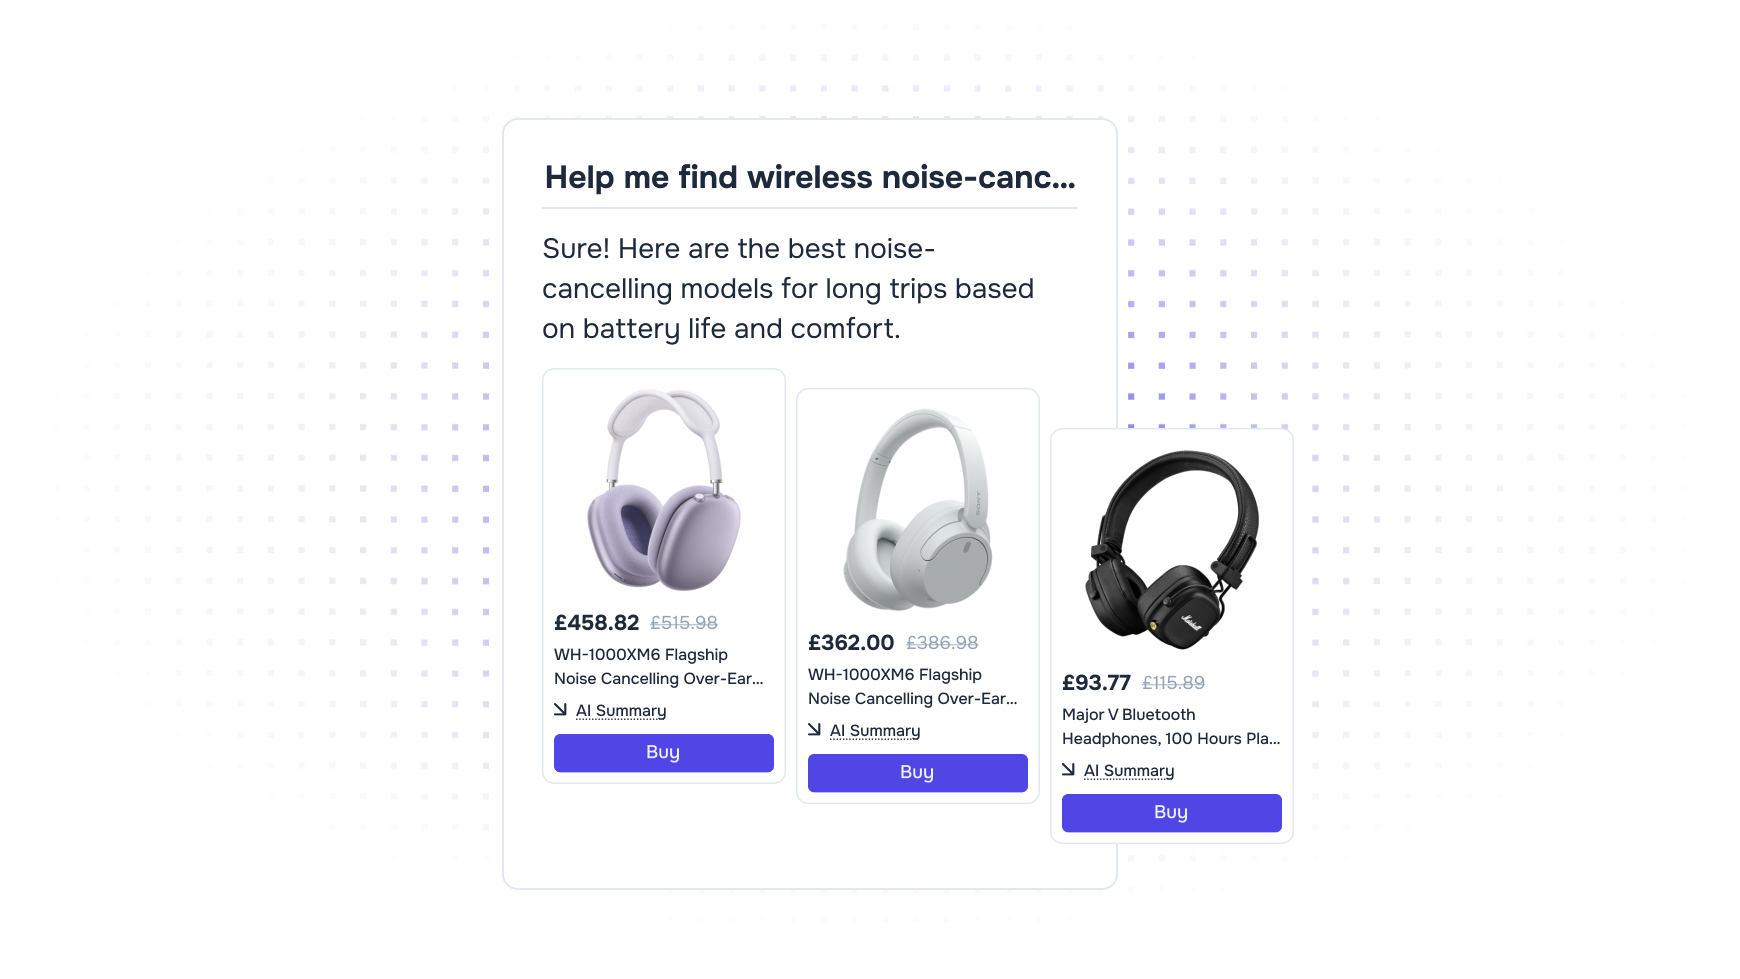
Task: Click the £362.00 price
Action: point(851,643)
